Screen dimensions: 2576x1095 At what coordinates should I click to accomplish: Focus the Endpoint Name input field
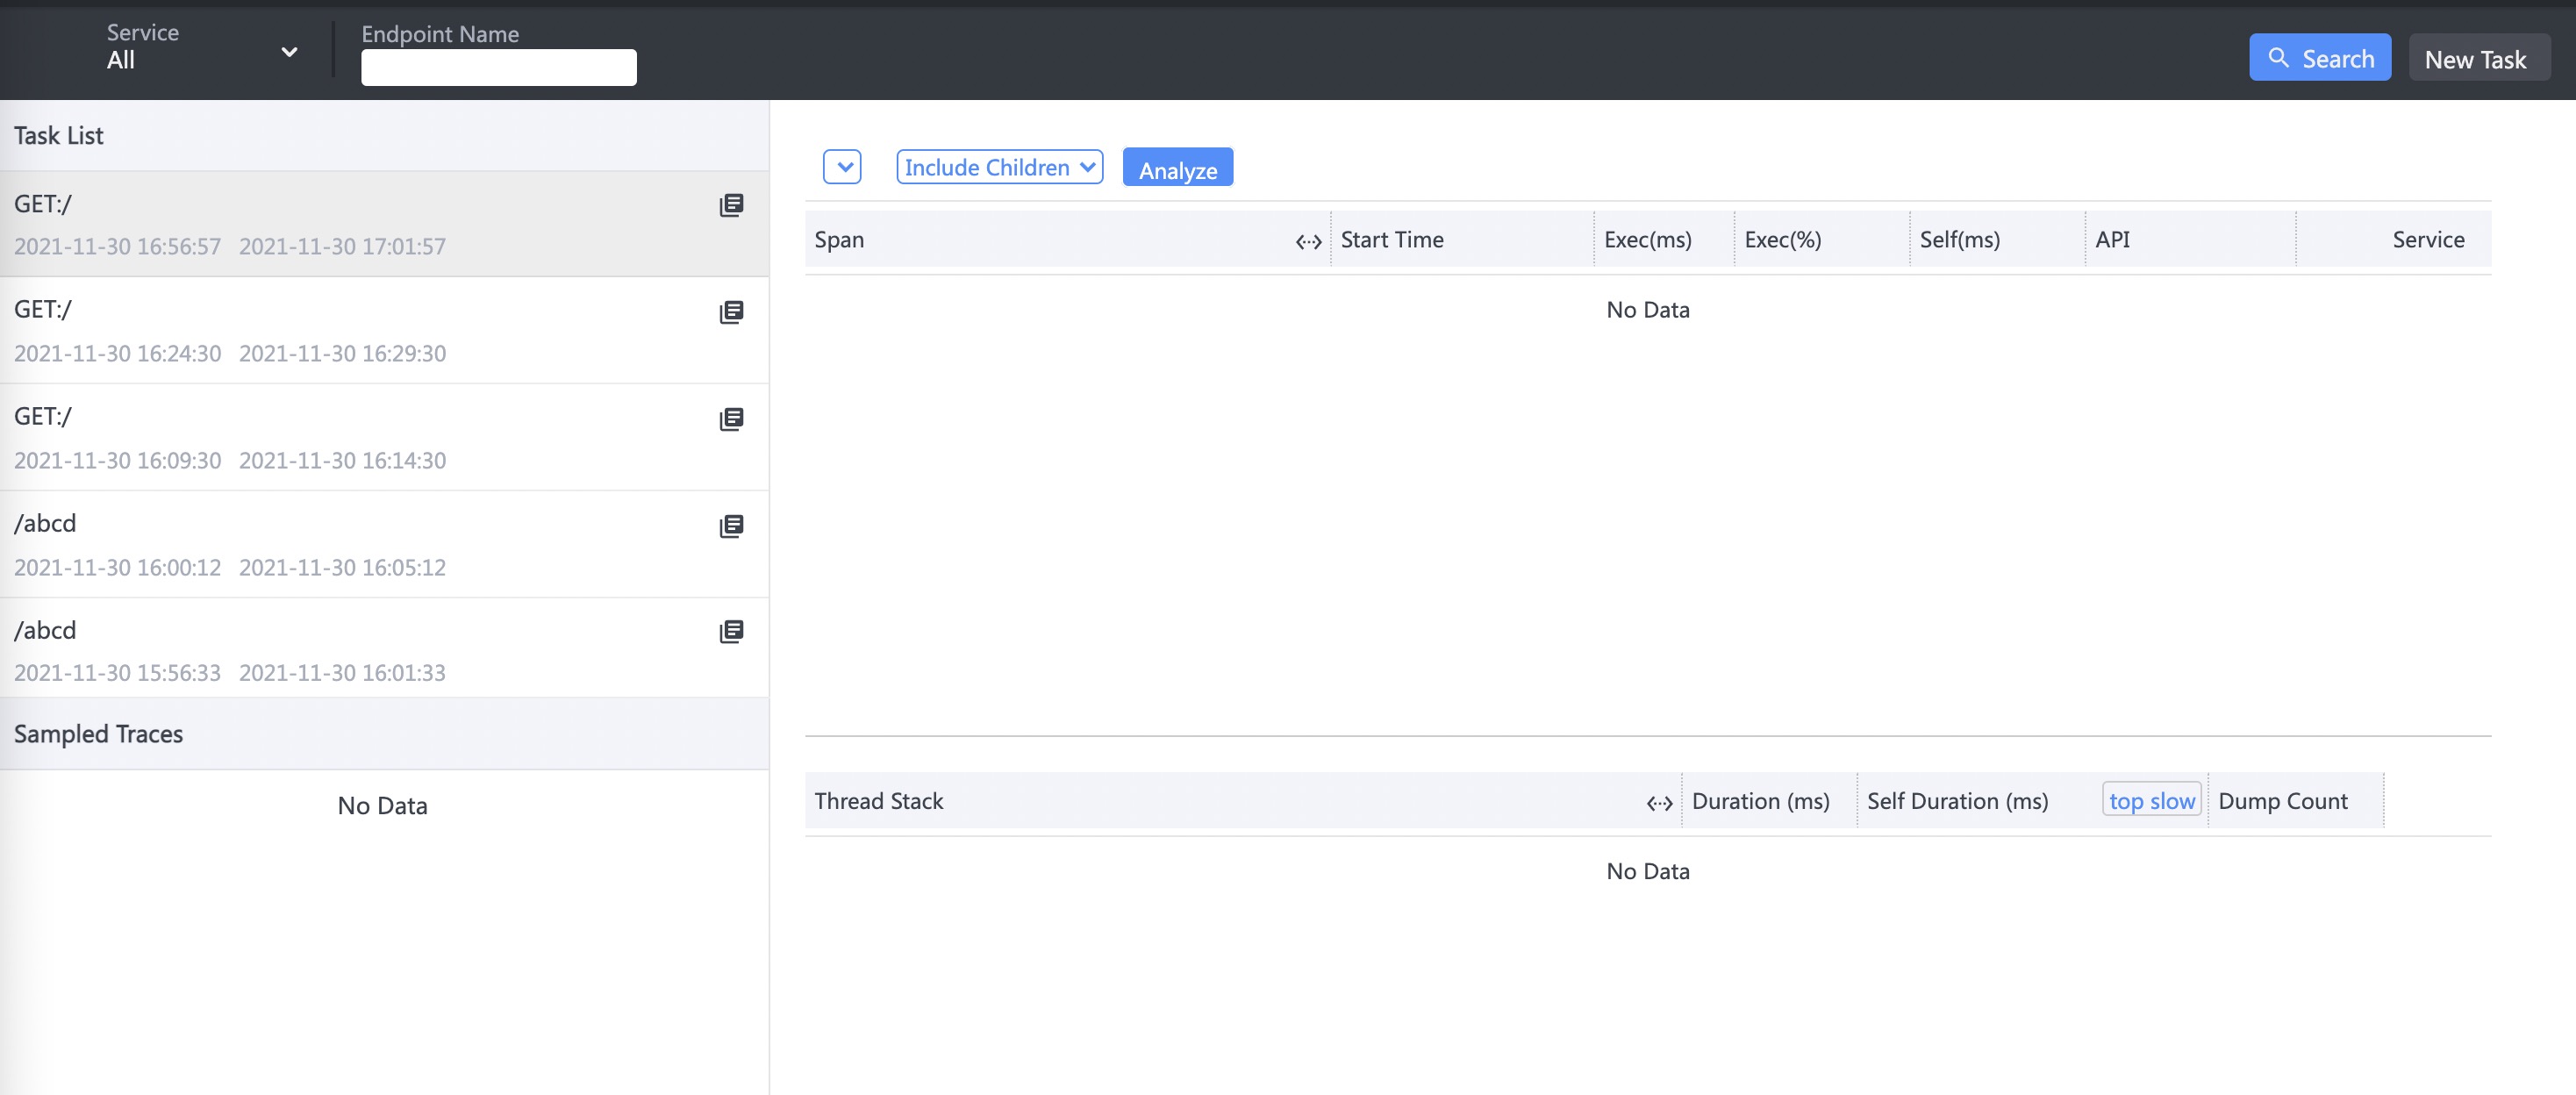click(498, 68)
